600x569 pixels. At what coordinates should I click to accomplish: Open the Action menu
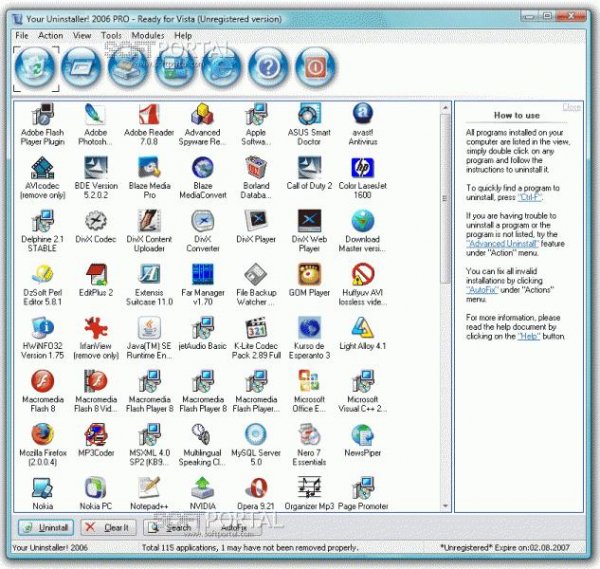coord(51,36)
